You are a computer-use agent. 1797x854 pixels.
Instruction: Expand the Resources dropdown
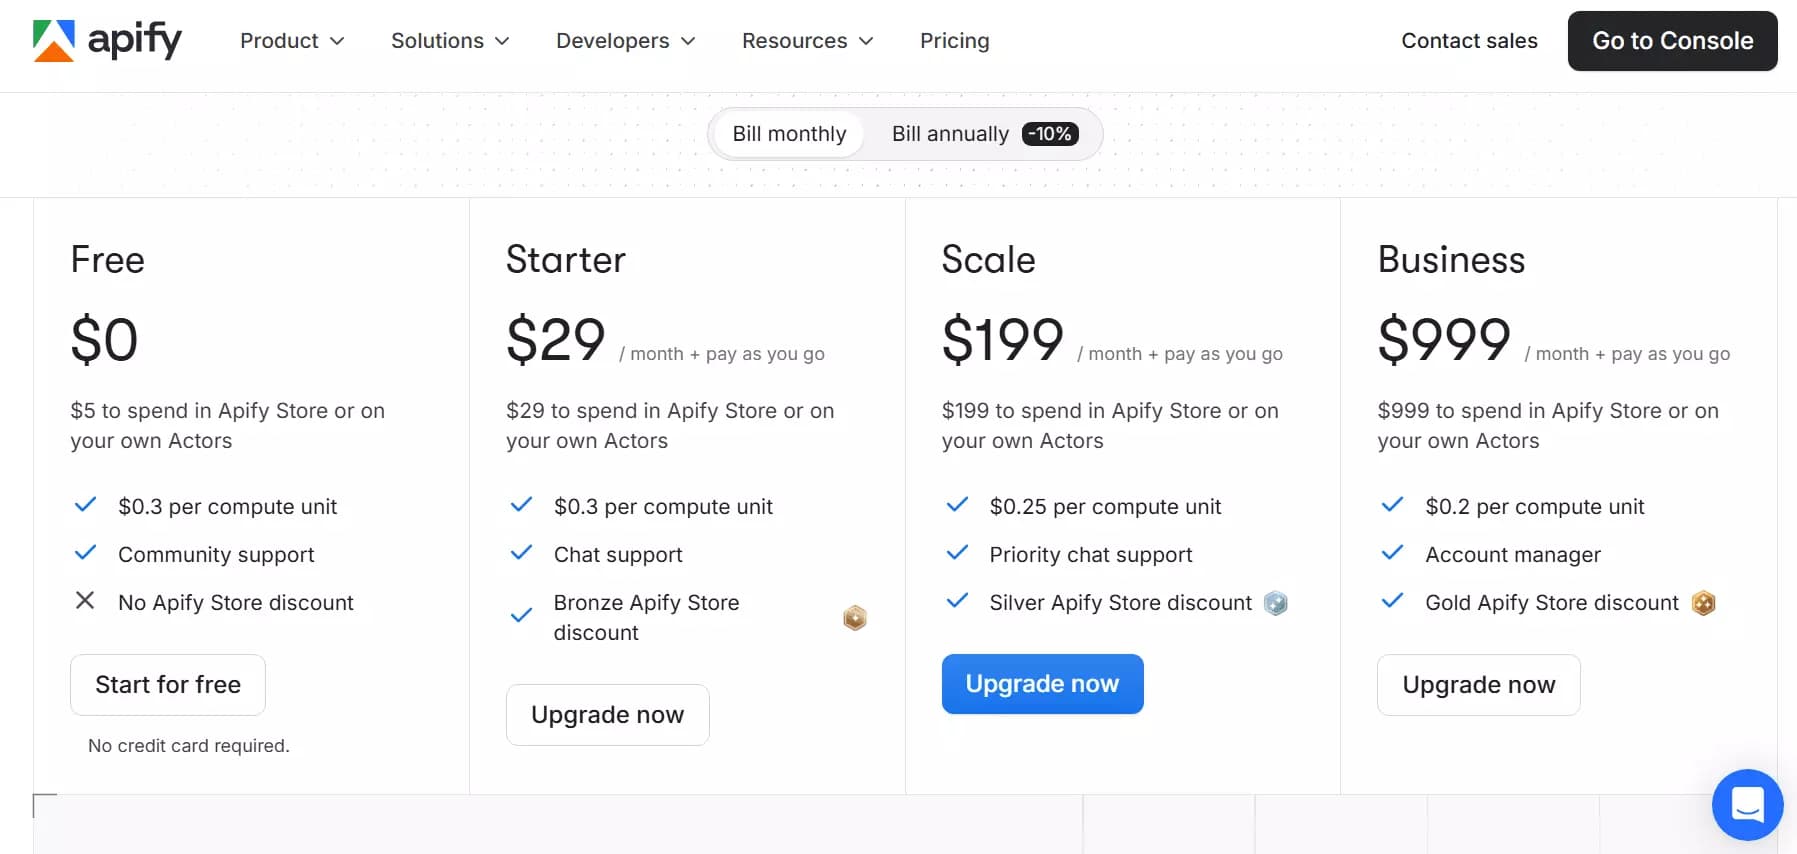coord(806,41)
